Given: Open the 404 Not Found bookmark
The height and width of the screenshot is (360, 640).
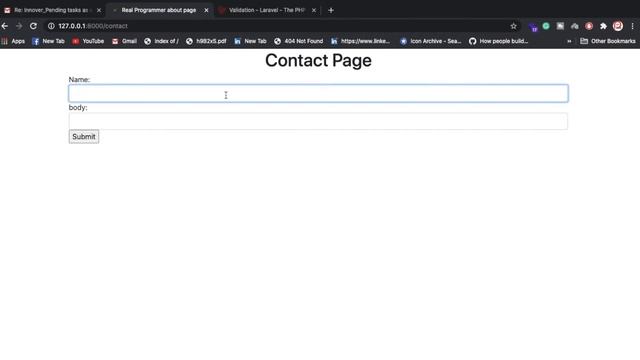Looking at the screenshot, I should point(298,41).
